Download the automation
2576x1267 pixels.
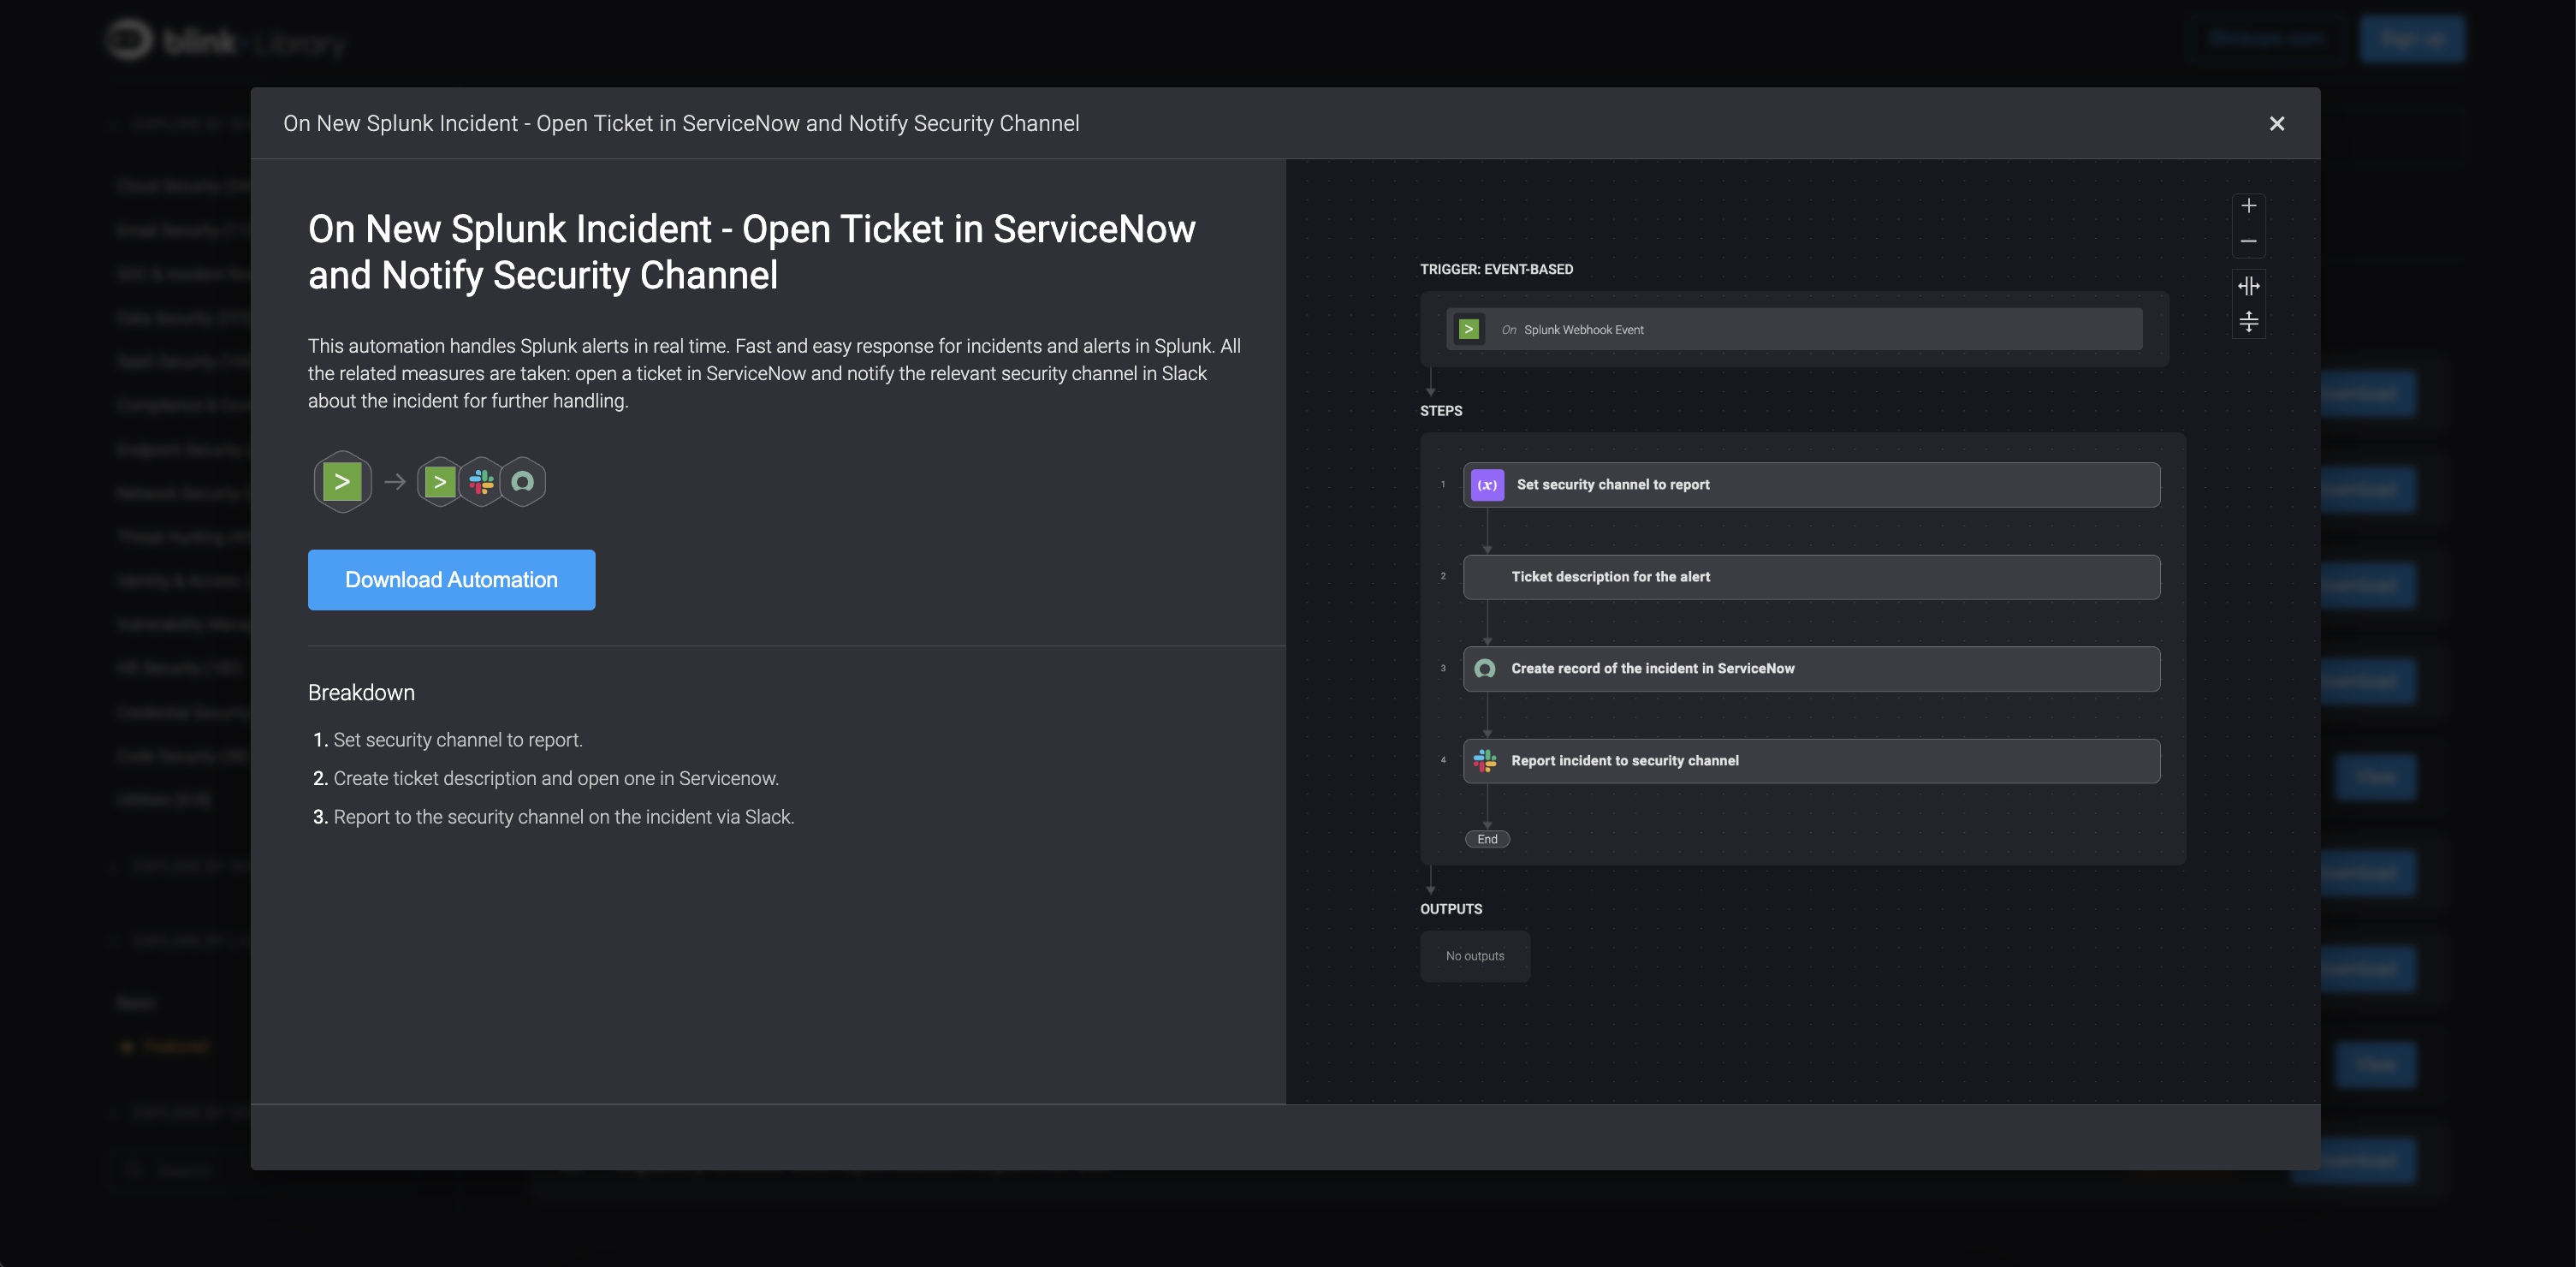click(451, 580)
